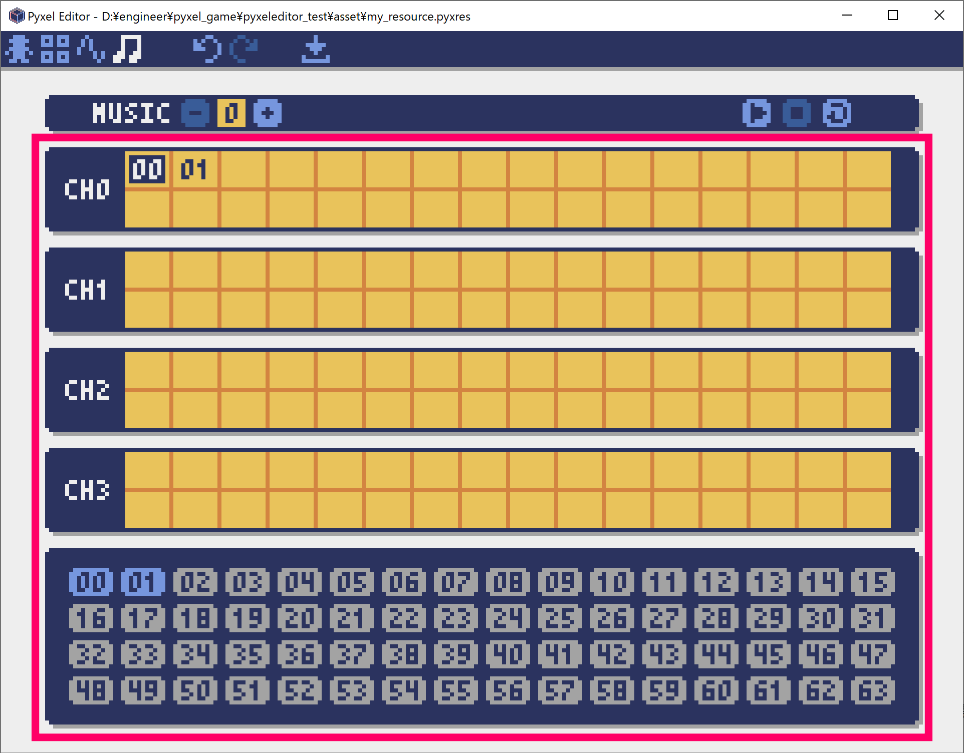This screenshot has width=964, height=753.
Task: Pick sound 03 from the sound picker
Action: [248, 582]
